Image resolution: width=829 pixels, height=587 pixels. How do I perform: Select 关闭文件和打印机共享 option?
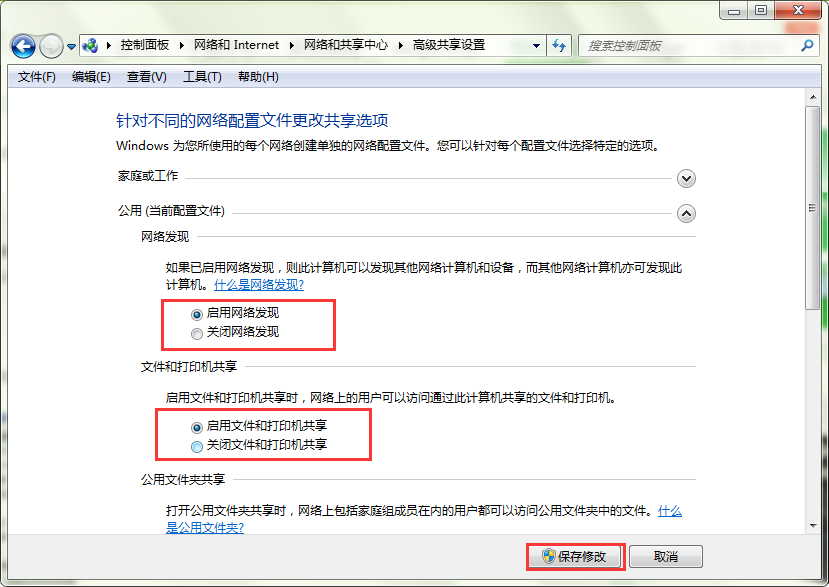click(169, 445)
